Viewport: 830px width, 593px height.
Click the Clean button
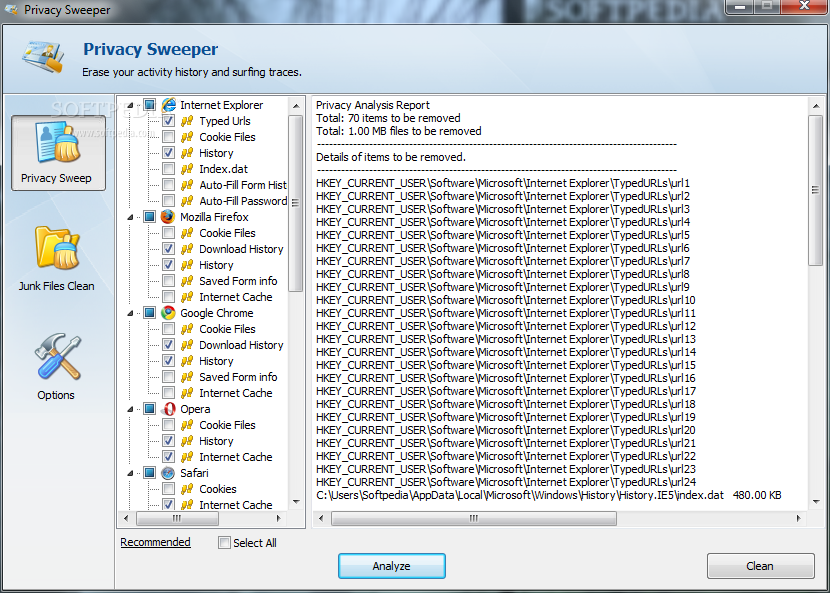point(760,566)
